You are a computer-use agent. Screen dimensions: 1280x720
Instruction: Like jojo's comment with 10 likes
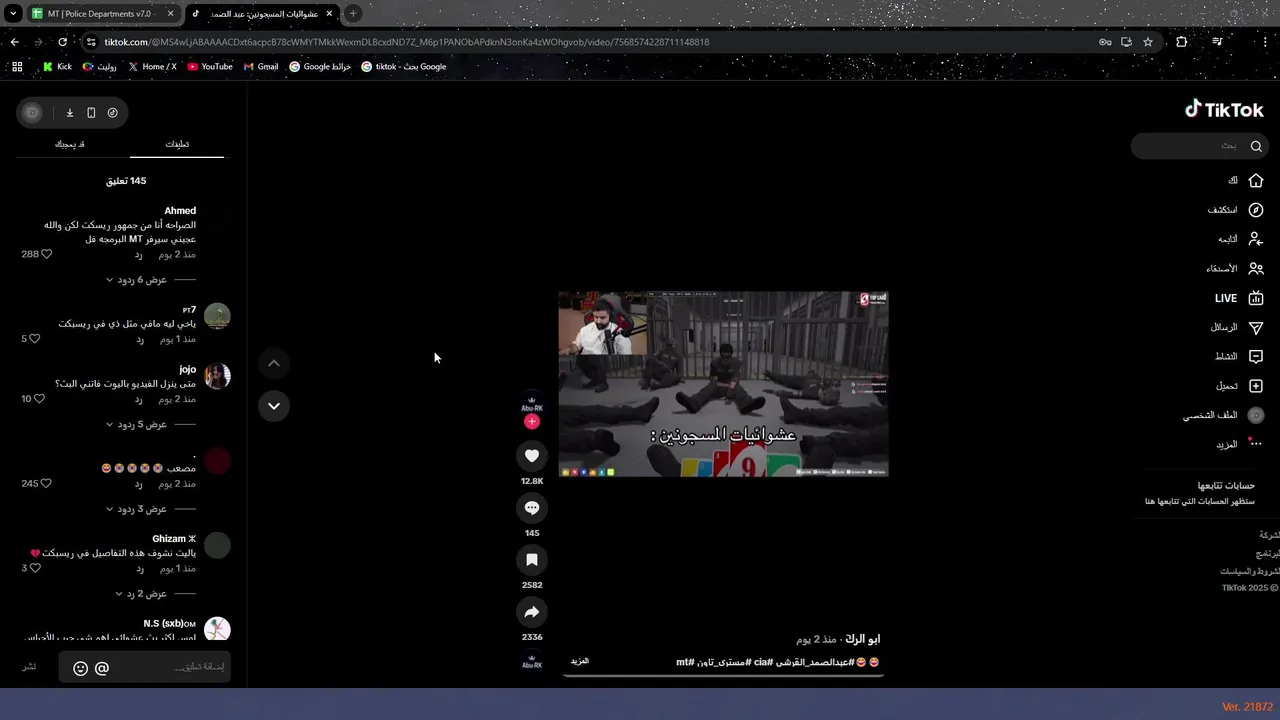click(40, 399)
